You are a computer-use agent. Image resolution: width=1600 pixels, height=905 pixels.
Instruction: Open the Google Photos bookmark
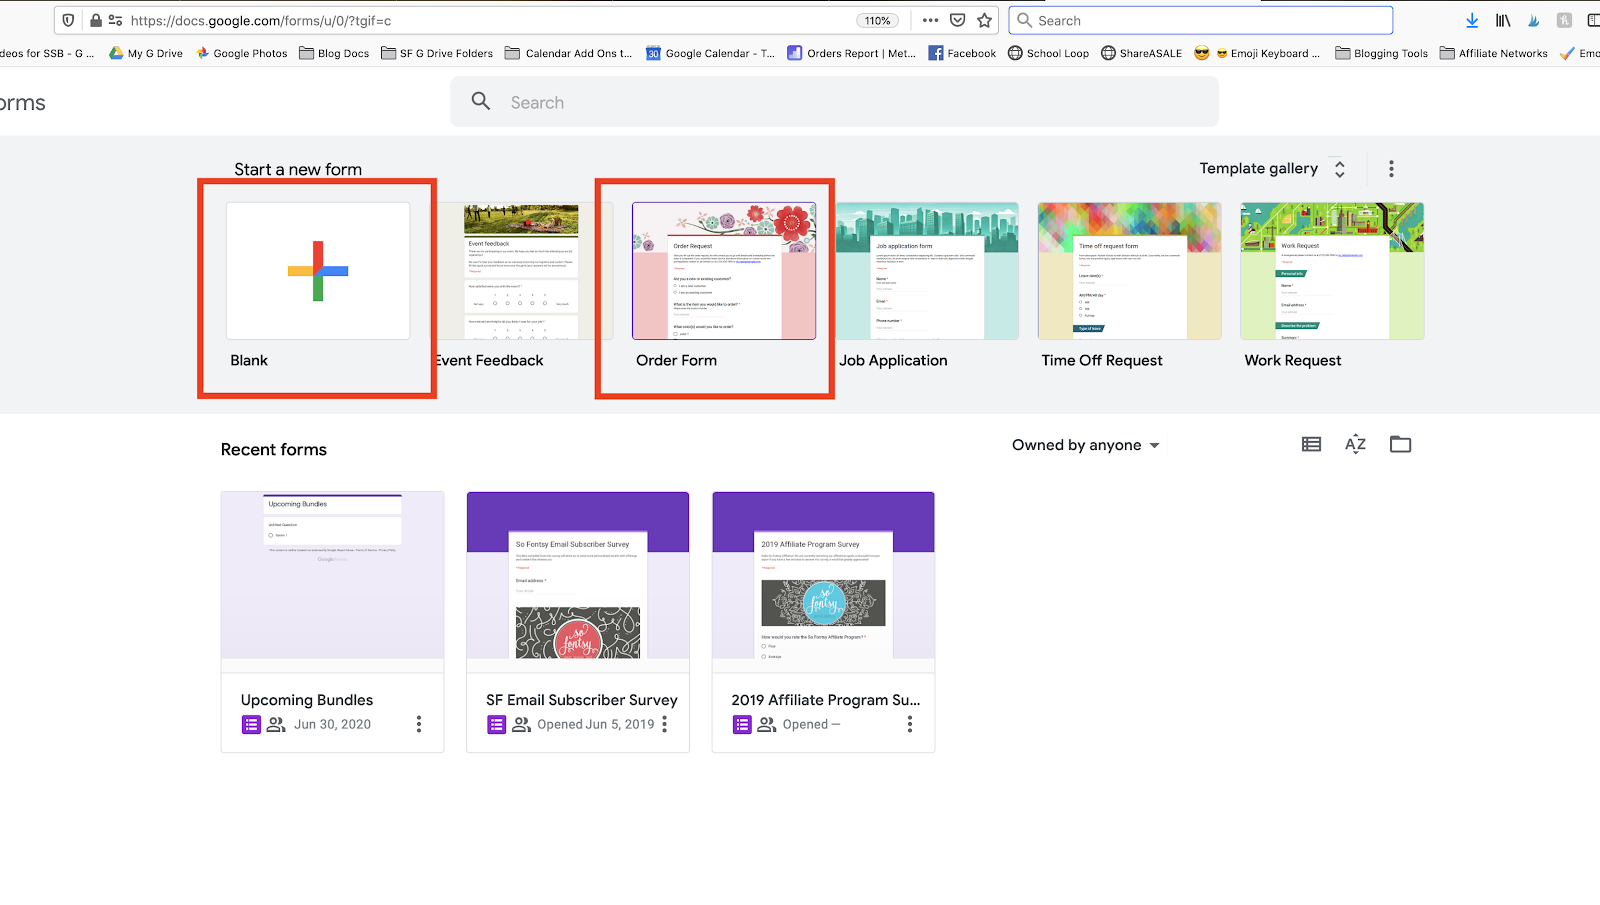click(242, 53)
